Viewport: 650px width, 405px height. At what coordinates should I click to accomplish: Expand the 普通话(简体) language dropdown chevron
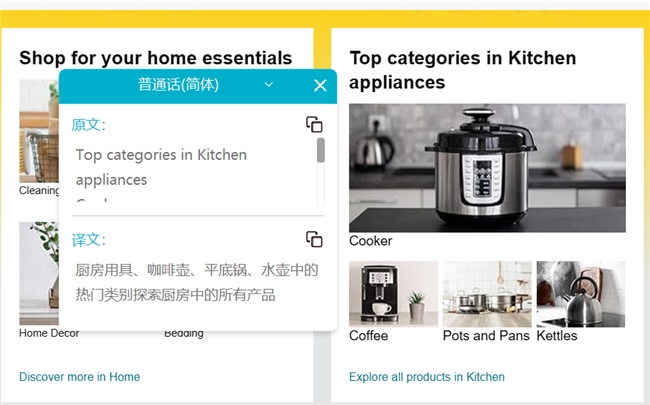pyautogui.click(x=269, y=85)
